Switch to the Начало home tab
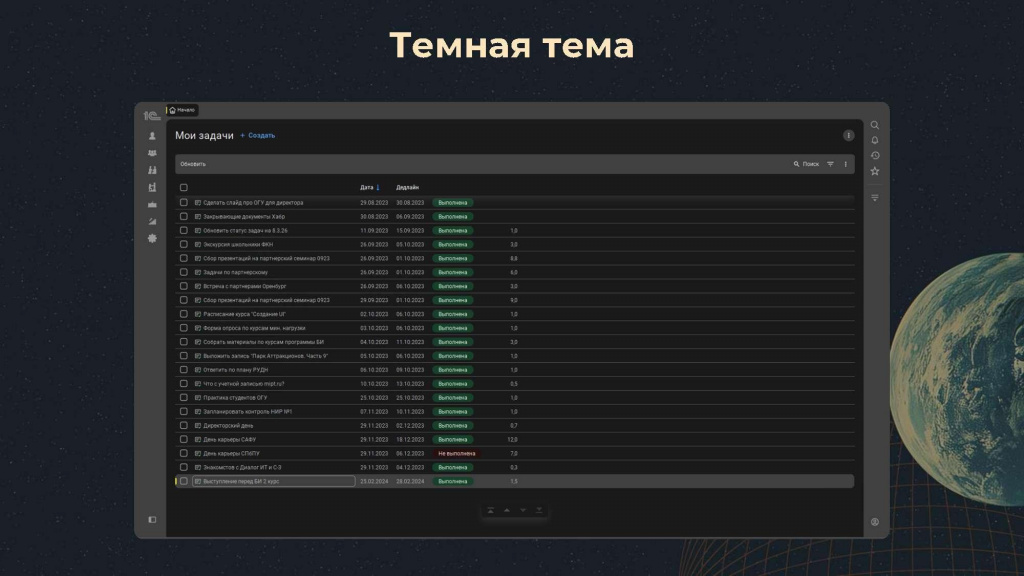 (182, 110)
